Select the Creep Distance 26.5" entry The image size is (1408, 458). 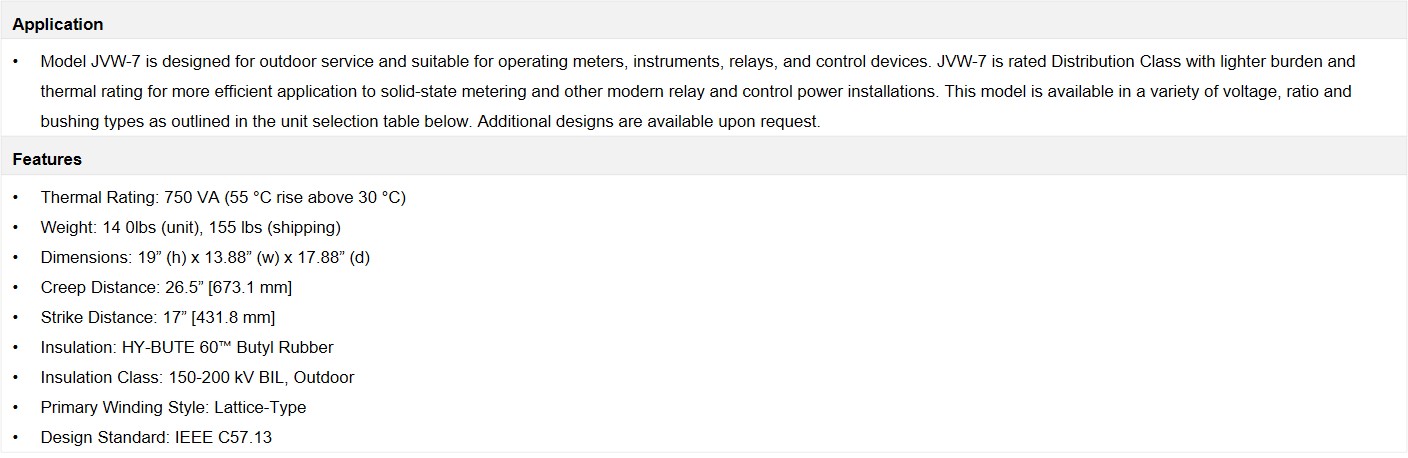(x=166, y=287)
